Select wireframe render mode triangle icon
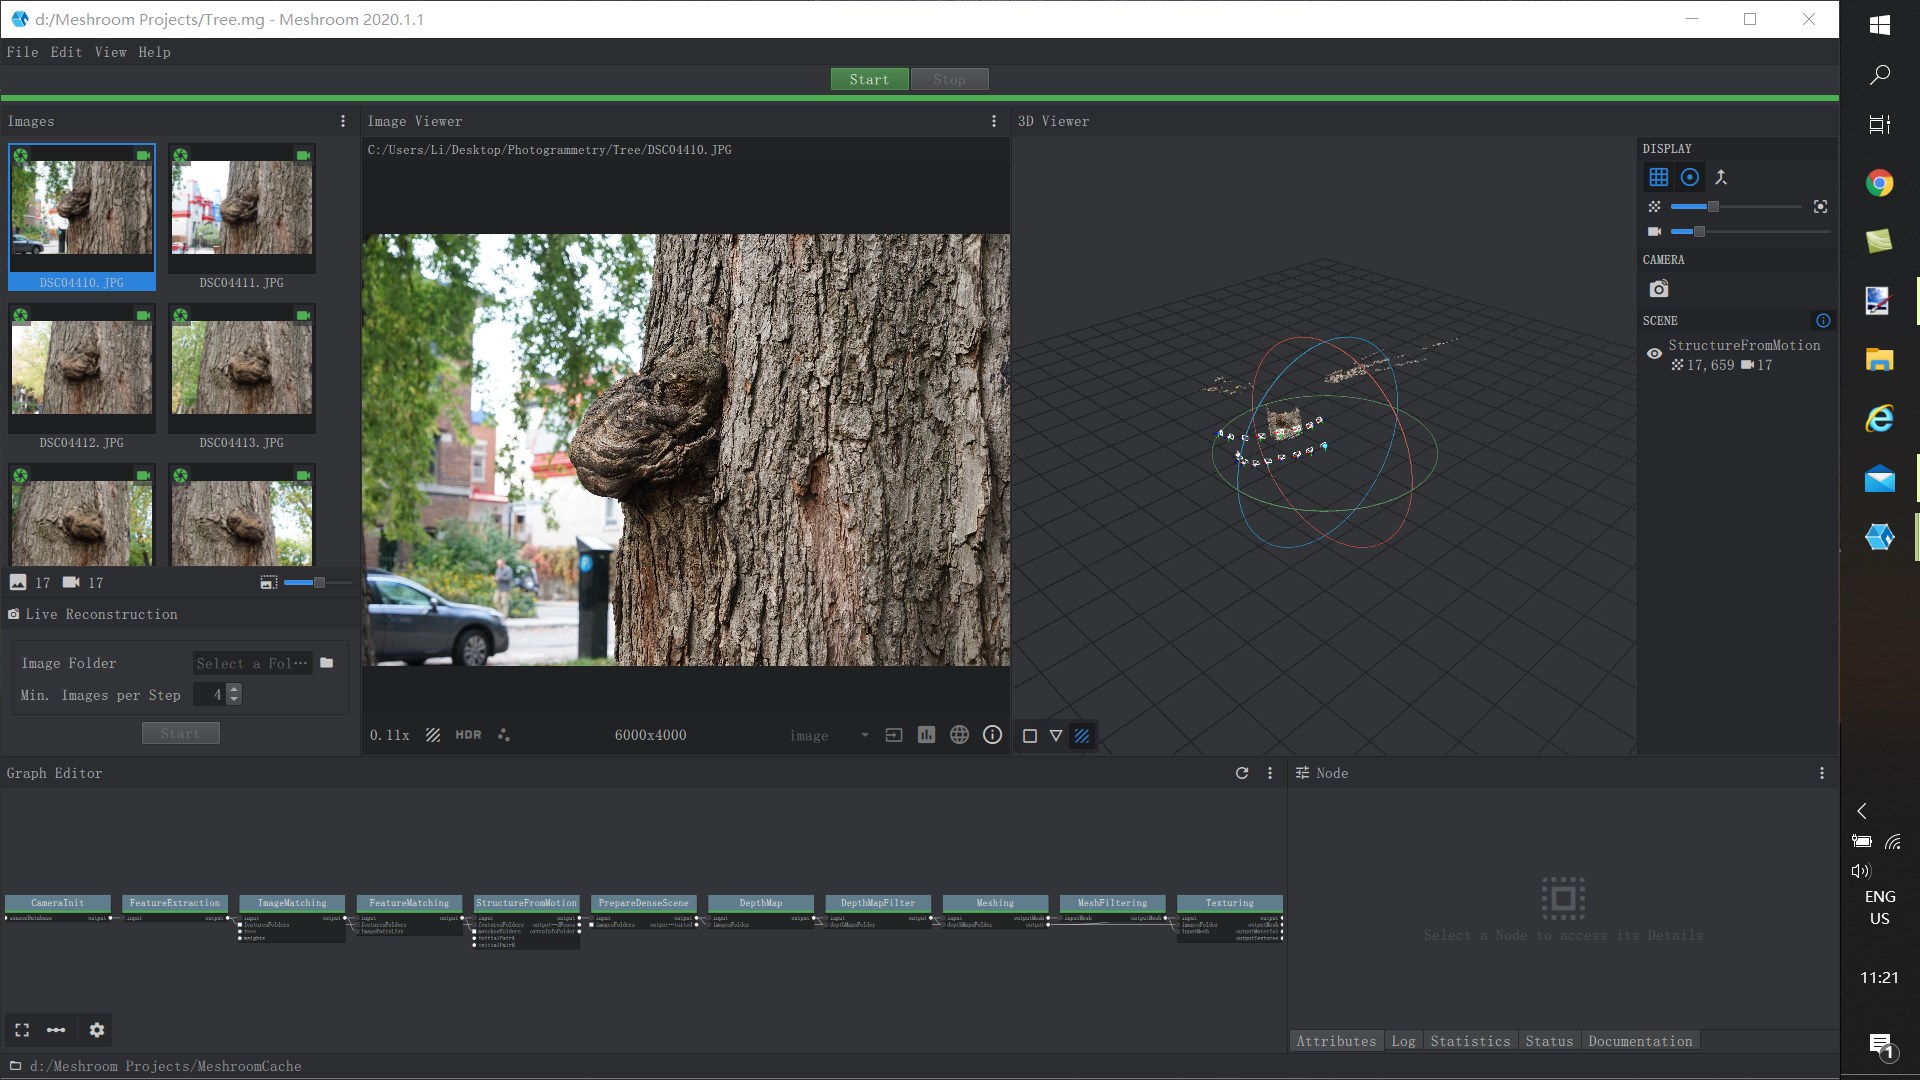 (x=1056, y=736)
